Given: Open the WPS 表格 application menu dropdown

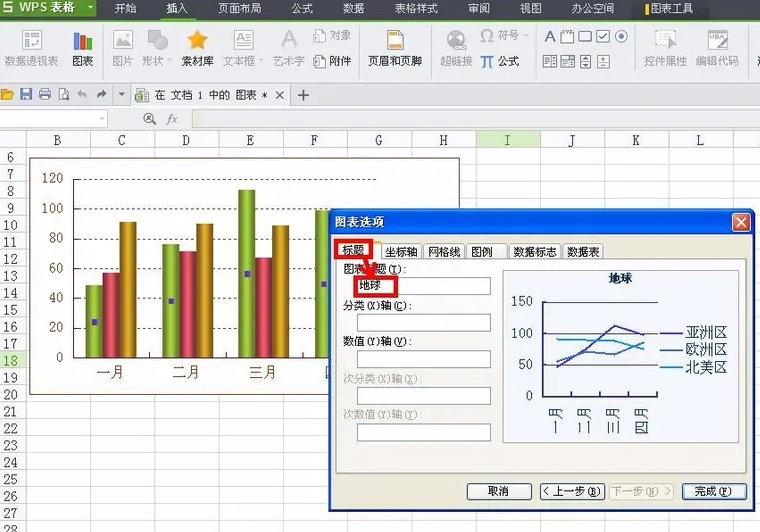Looking at the screenshot, I should [x=91, y=7].
